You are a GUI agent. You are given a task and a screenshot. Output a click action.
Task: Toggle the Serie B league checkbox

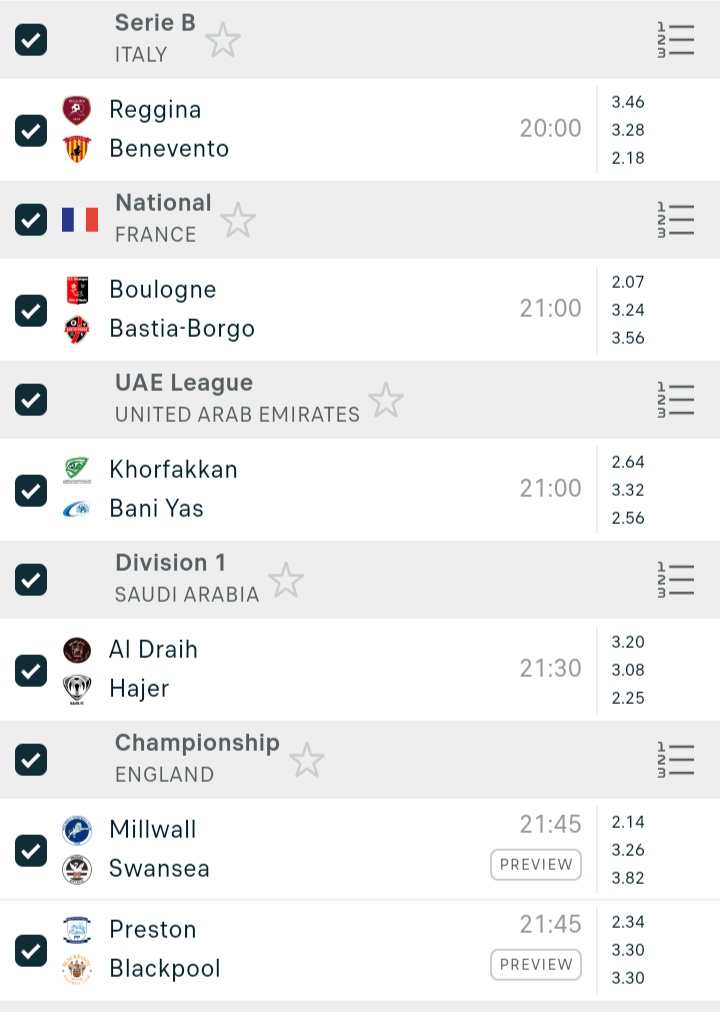pos(31,40)
